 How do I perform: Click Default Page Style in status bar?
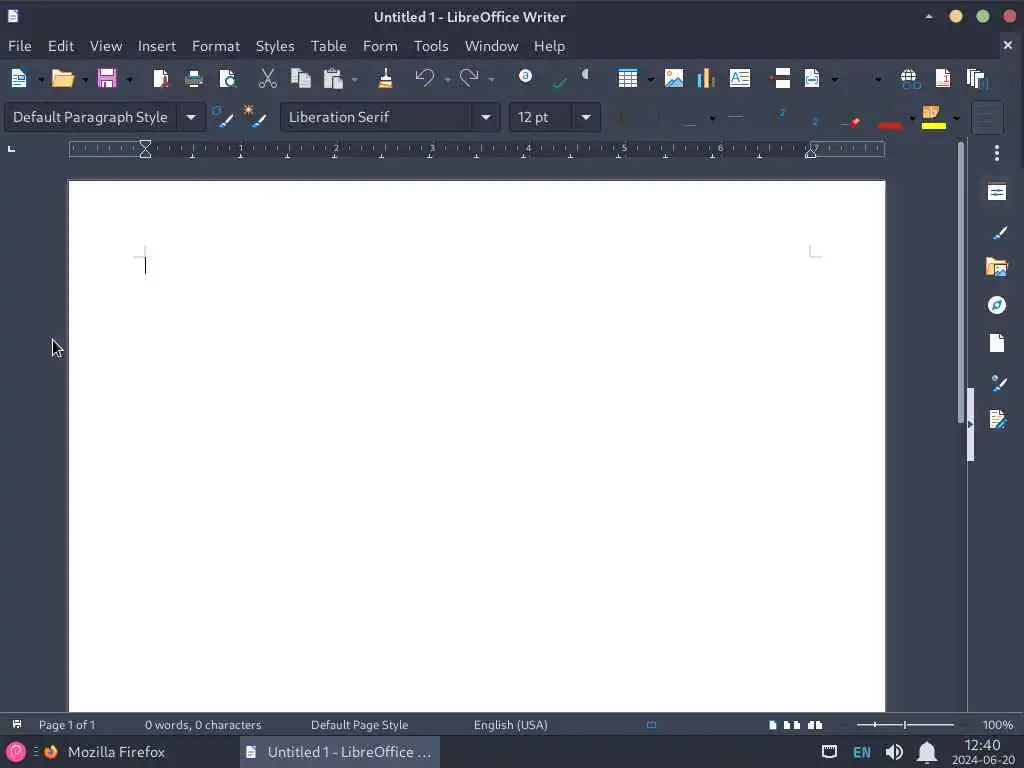359,725
